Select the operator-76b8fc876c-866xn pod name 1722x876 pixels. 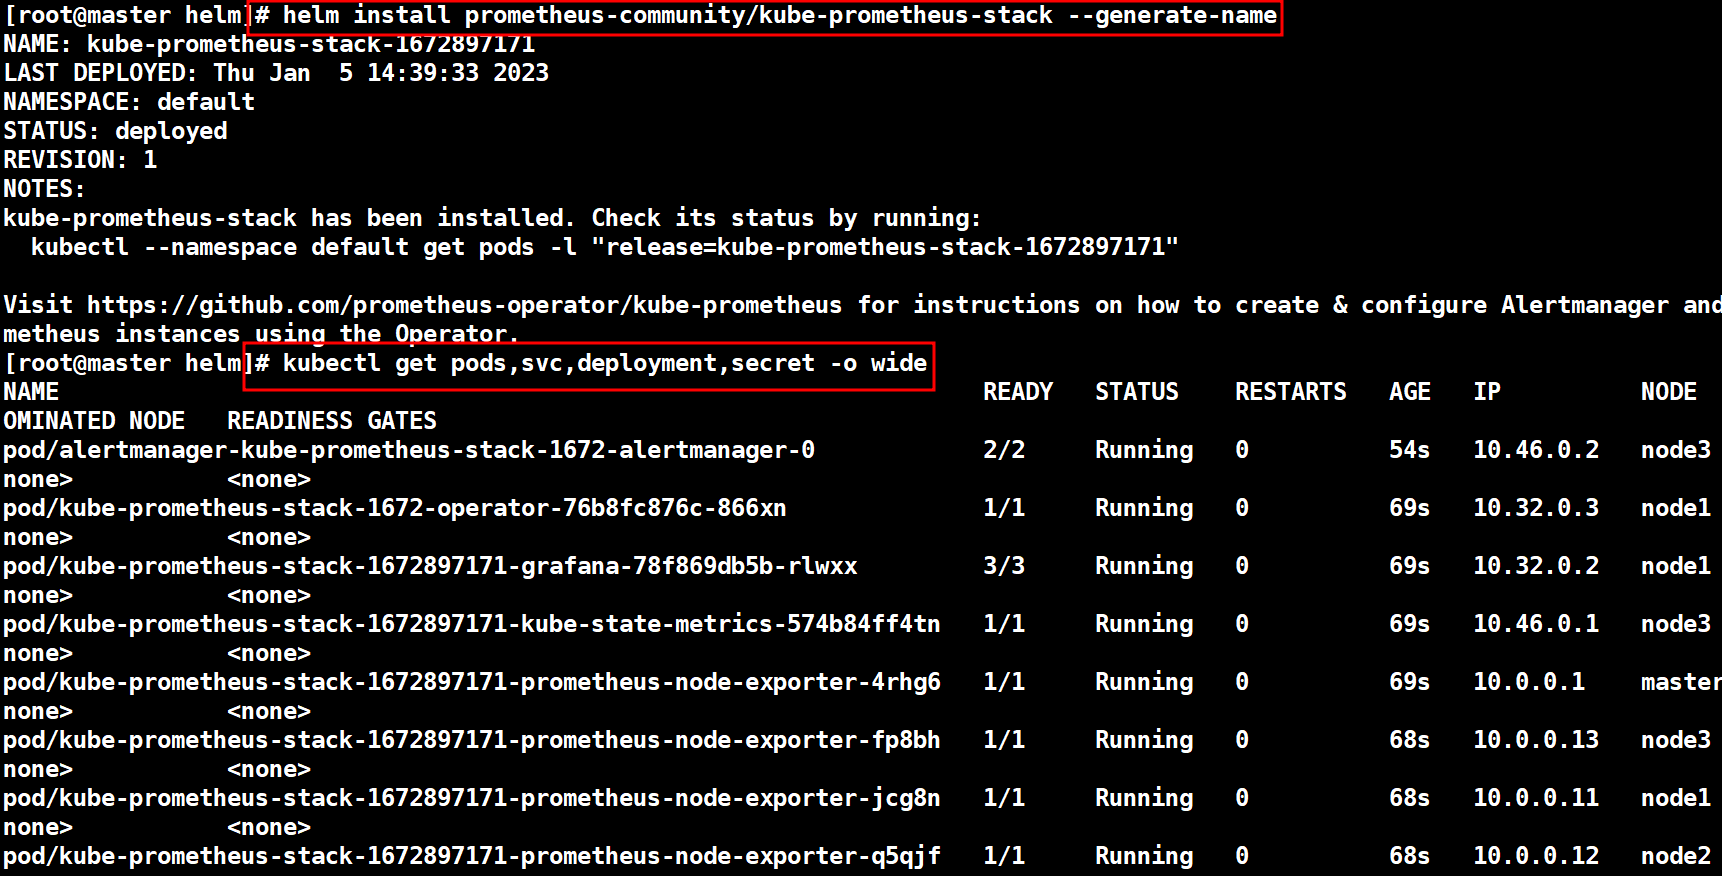395,508
